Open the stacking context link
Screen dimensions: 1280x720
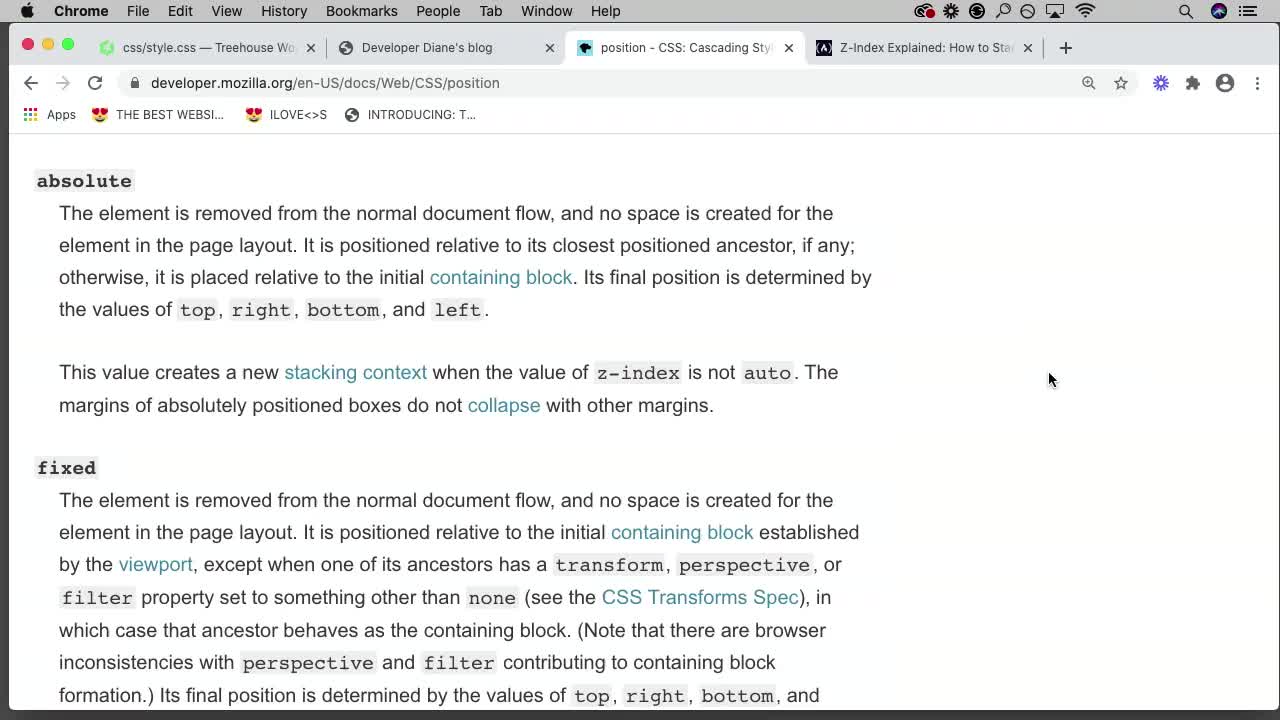click(355, 372)
